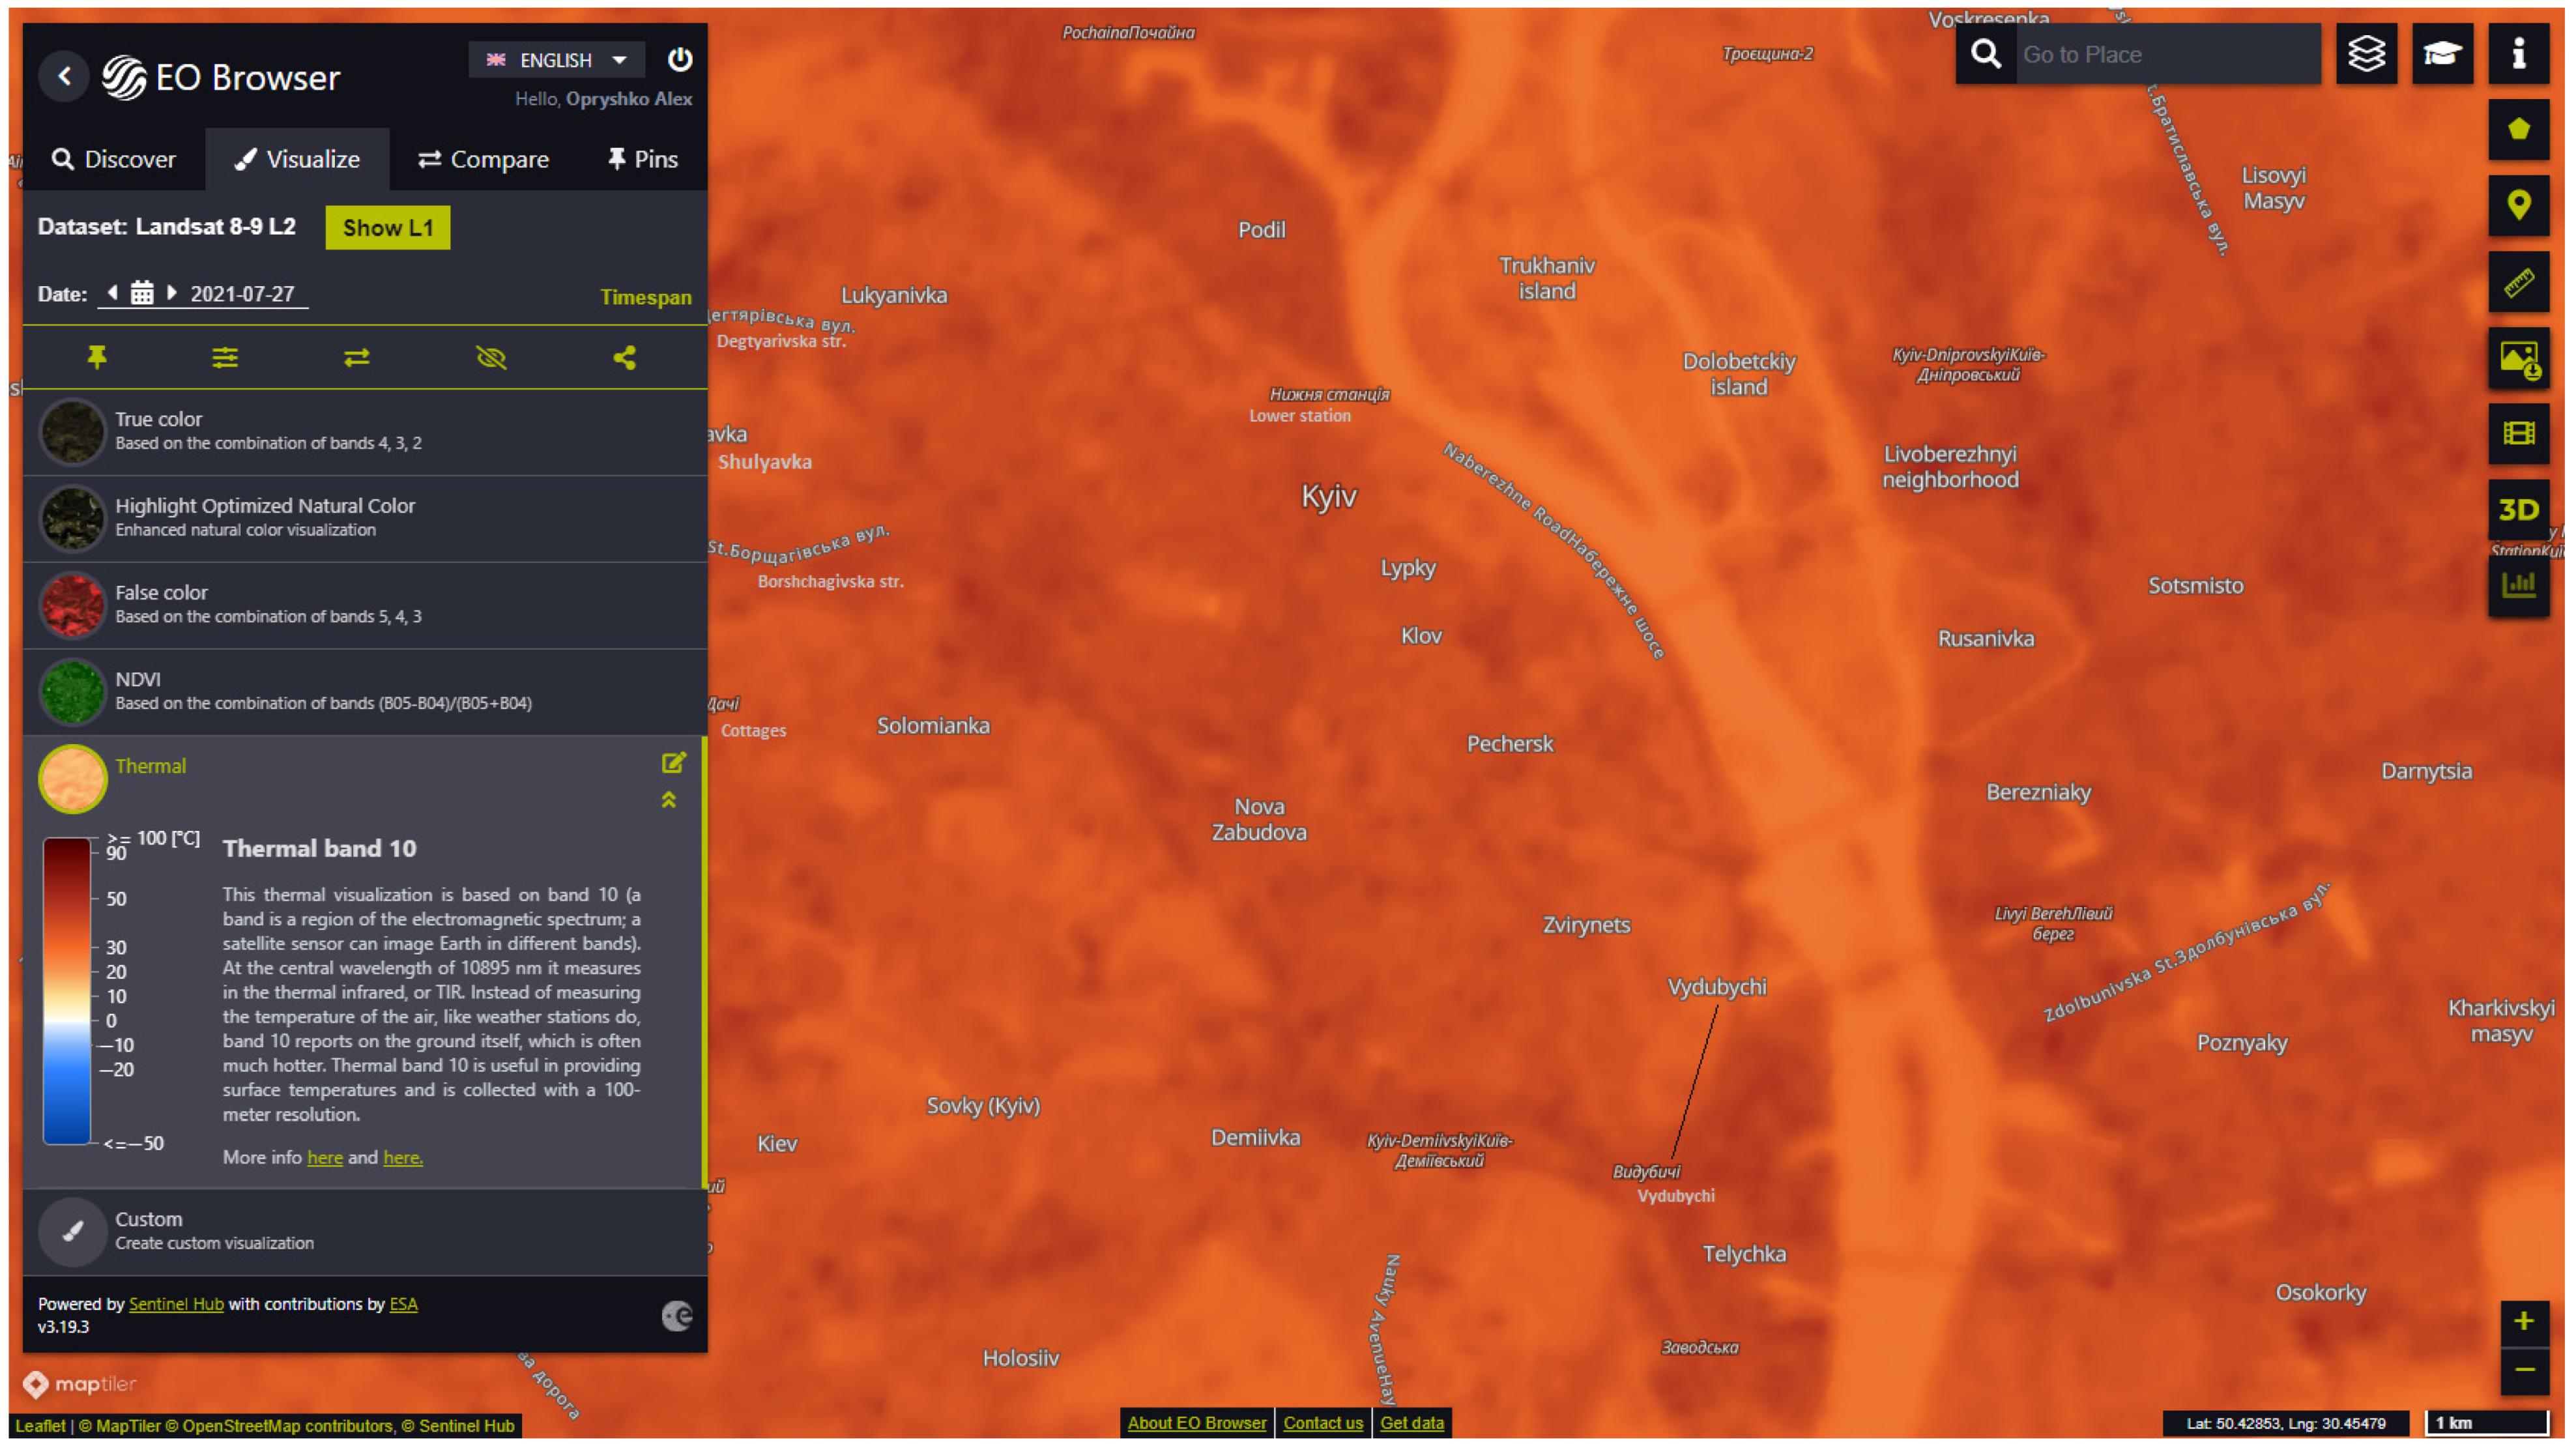Image resolution: width=2576 pixels, height=1446 pixels.
Task: Toggle layer visibility with crossed eye icon
Action: tap(491, 357)
